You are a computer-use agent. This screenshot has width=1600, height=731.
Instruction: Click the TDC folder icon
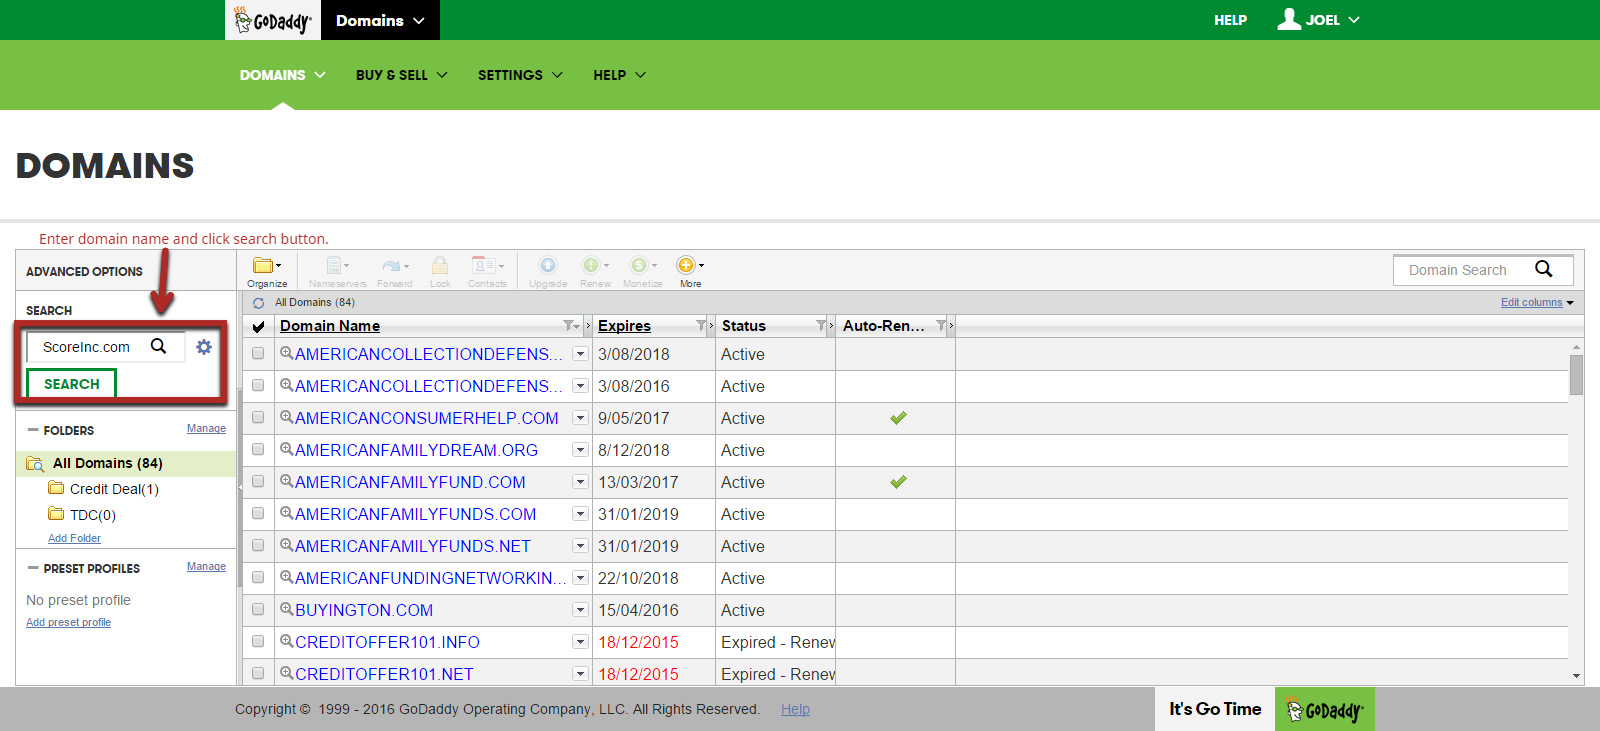[x=56, y=514]
